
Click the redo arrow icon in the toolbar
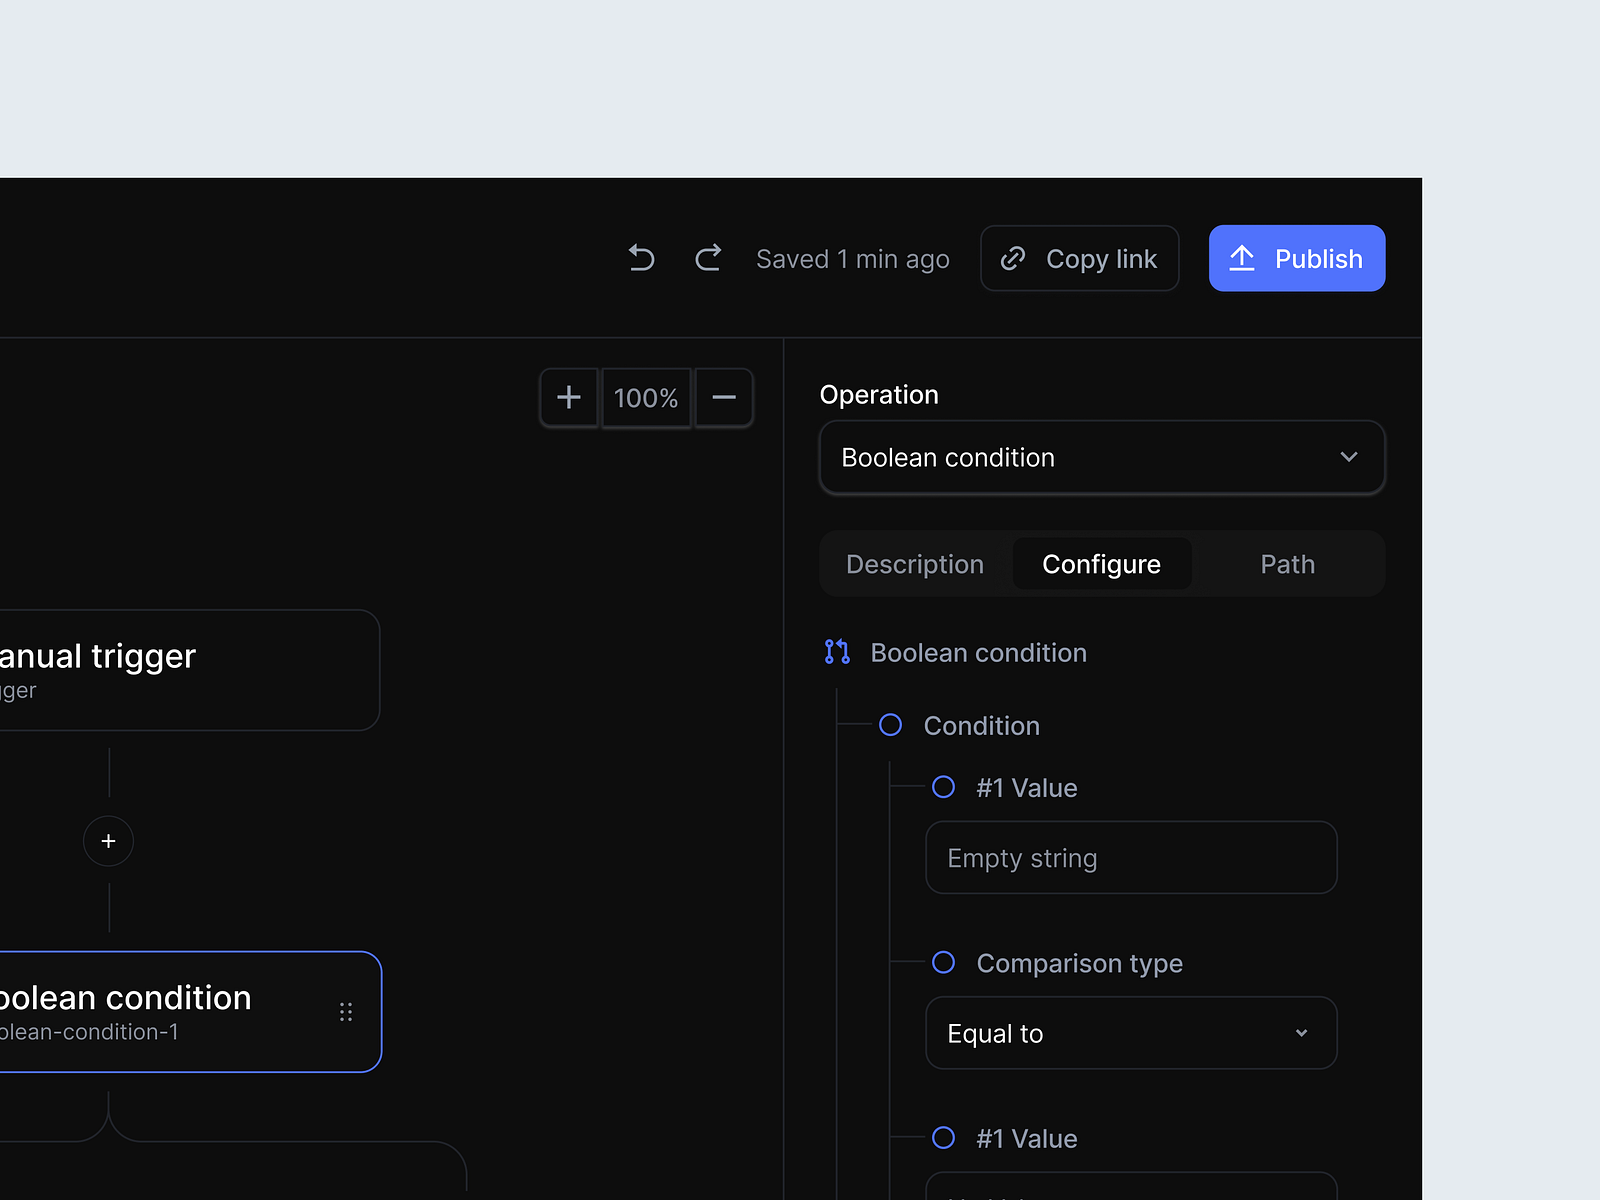(x=708, y=258)
